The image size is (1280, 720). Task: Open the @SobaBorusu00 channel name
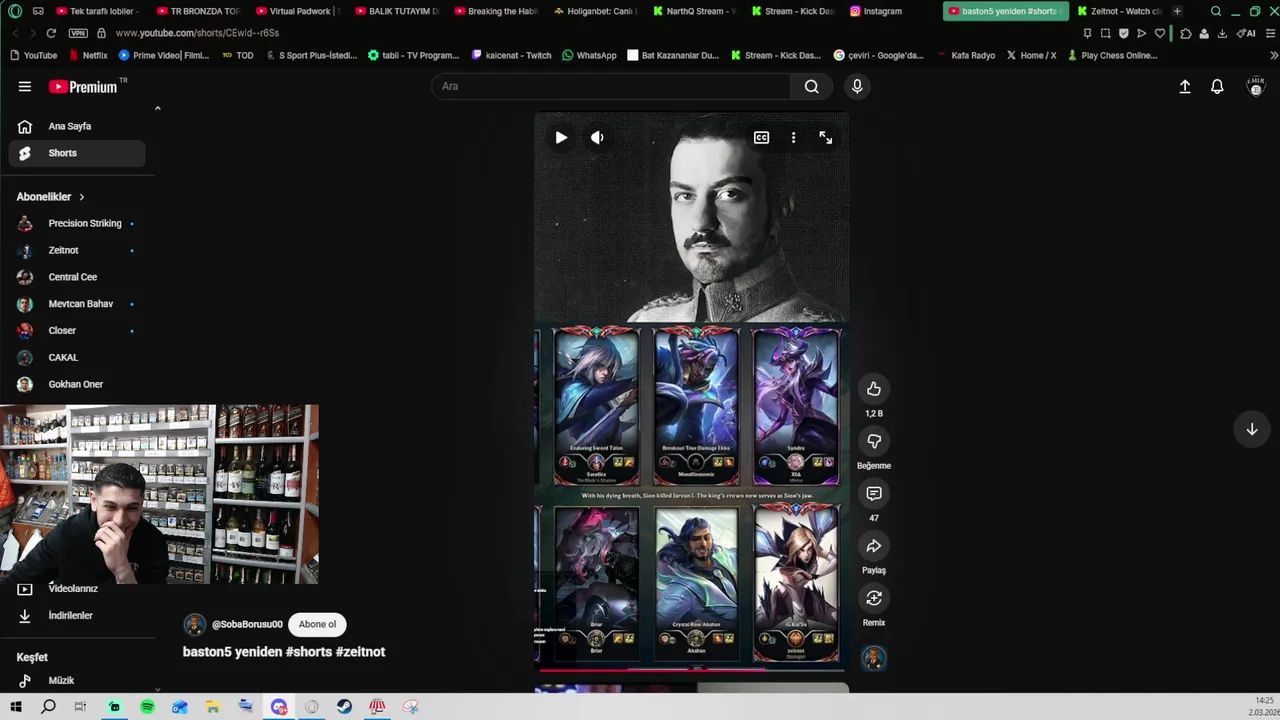pyautogui.click(x=247, y=624)
